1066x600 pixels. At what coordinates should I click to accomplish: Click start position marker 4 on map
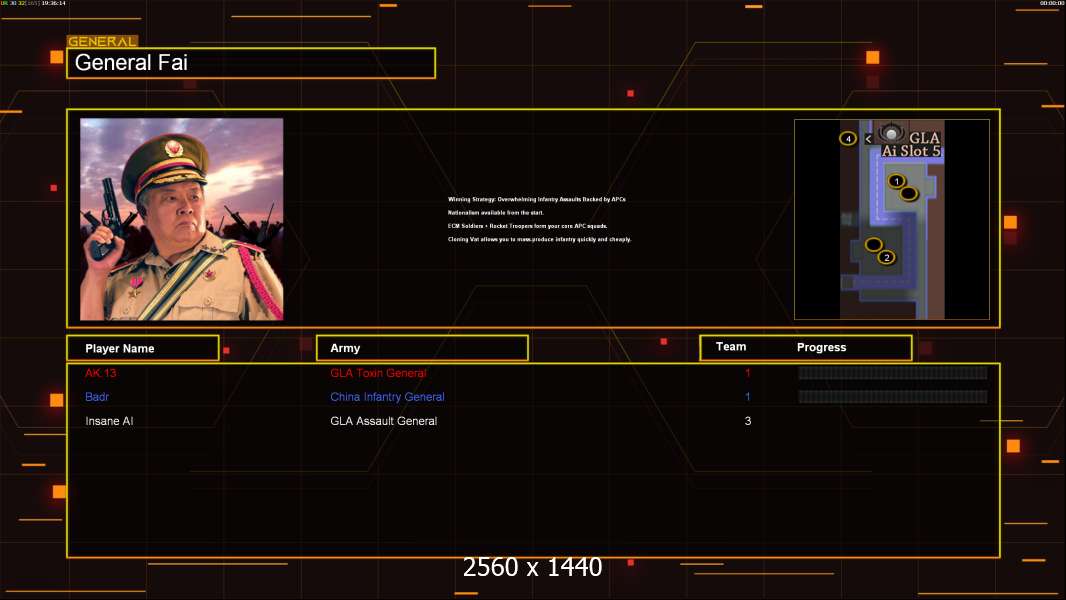[848, 139]
